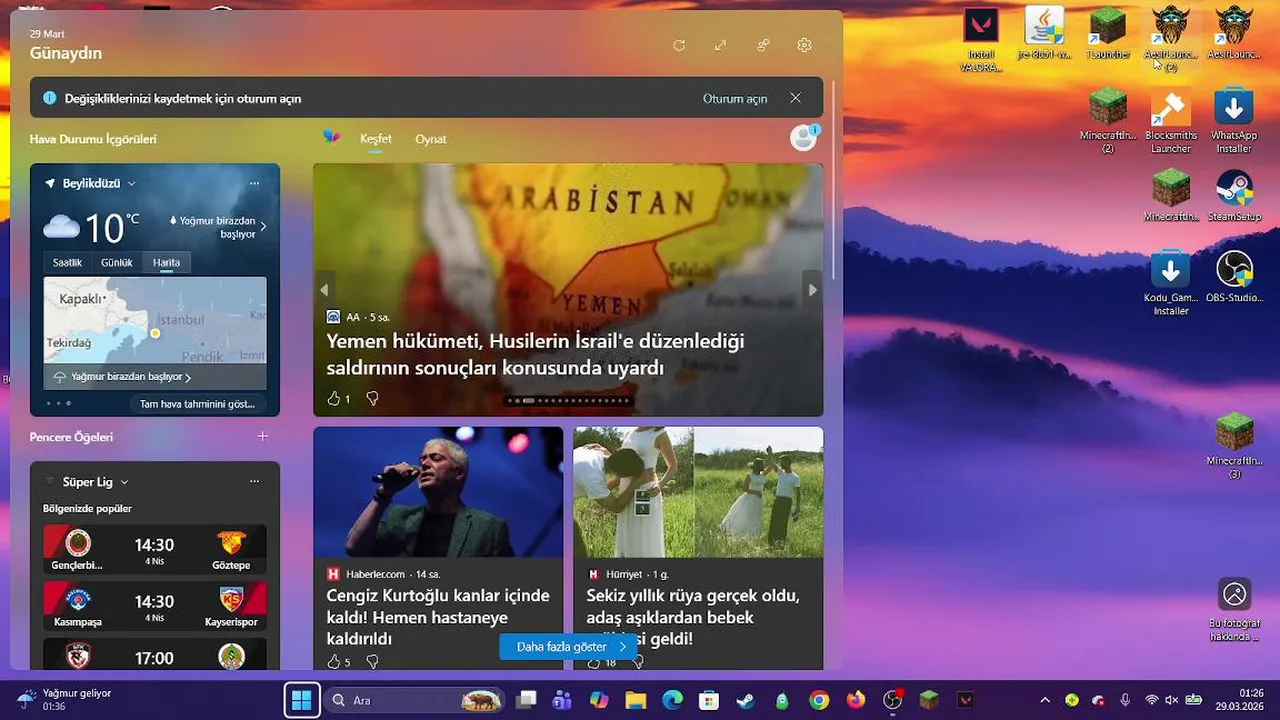Open weather widget more options

tap(254, 183)
